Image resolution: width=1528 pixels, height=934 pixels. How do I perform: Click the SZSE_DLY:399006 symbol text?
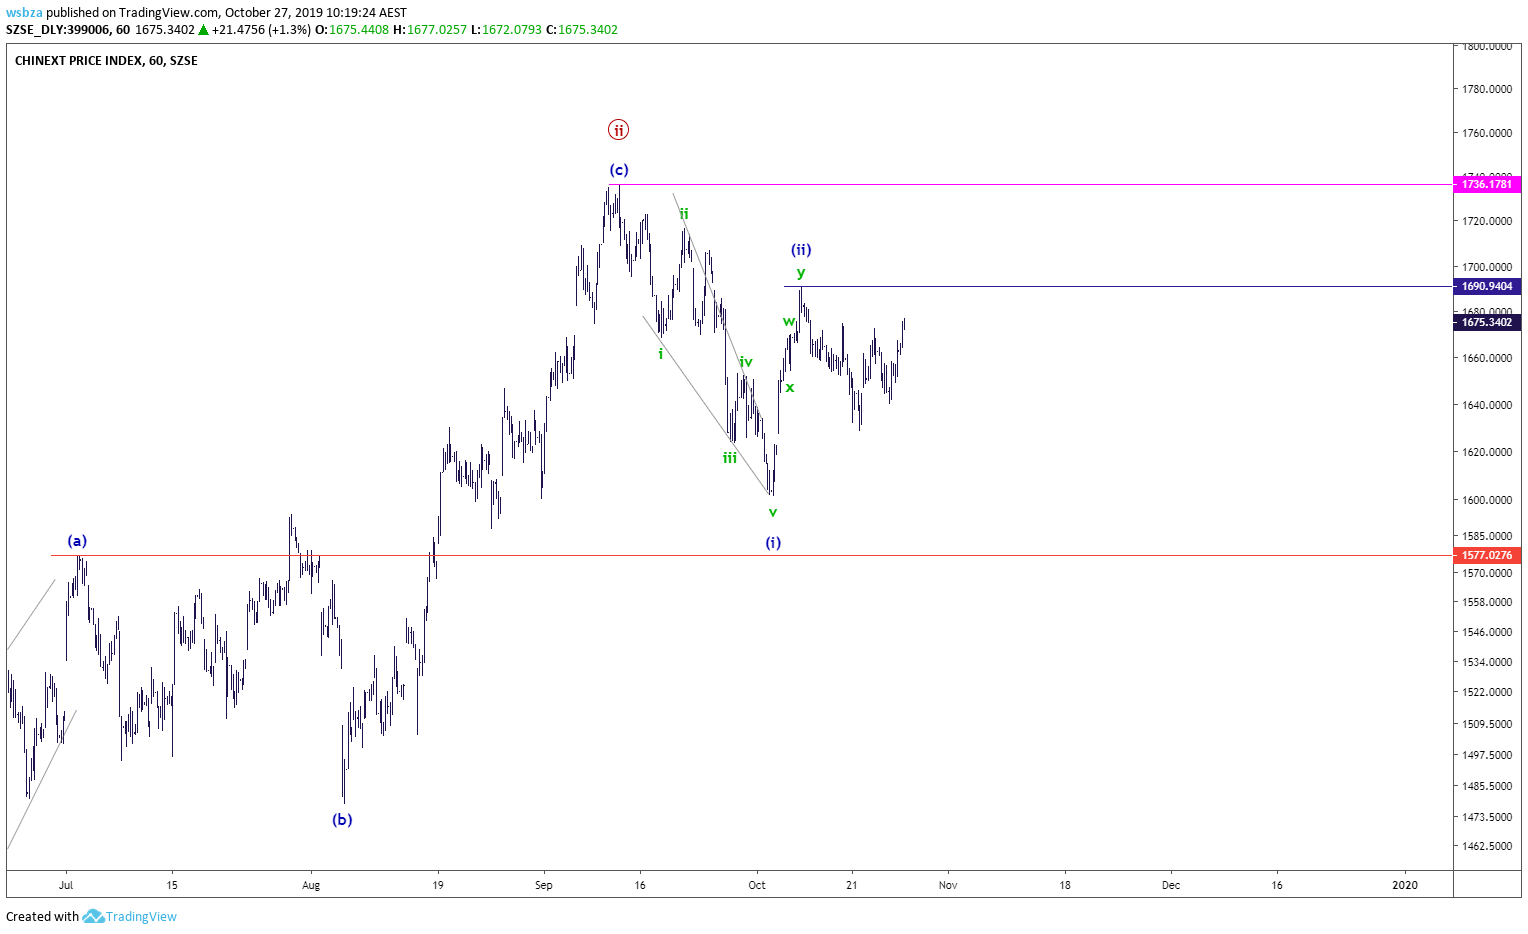point(59,29)
